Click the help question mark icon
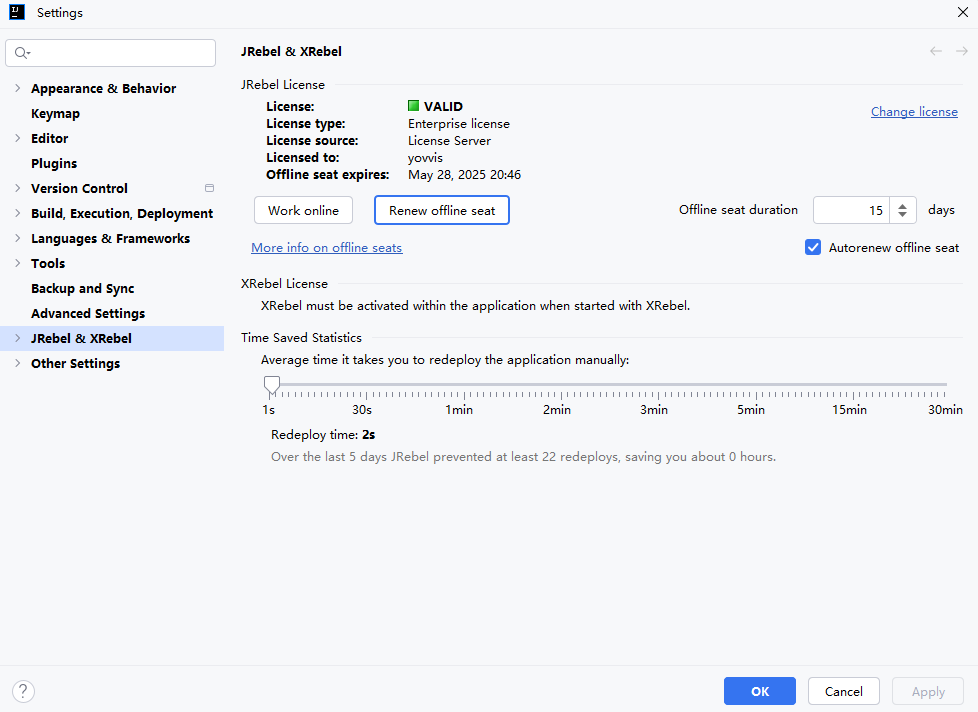 point(23,691)
